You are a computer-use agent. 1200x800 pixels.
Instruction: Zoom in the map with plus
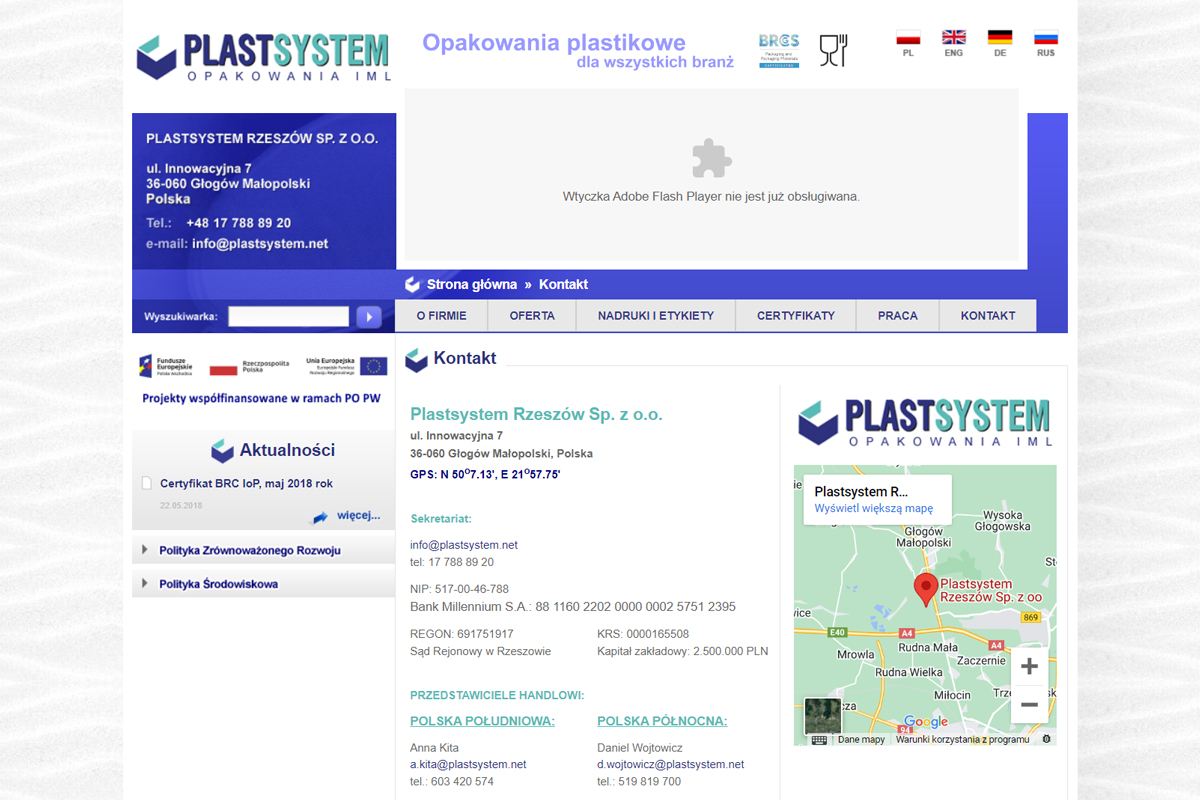click(1029, 666)
